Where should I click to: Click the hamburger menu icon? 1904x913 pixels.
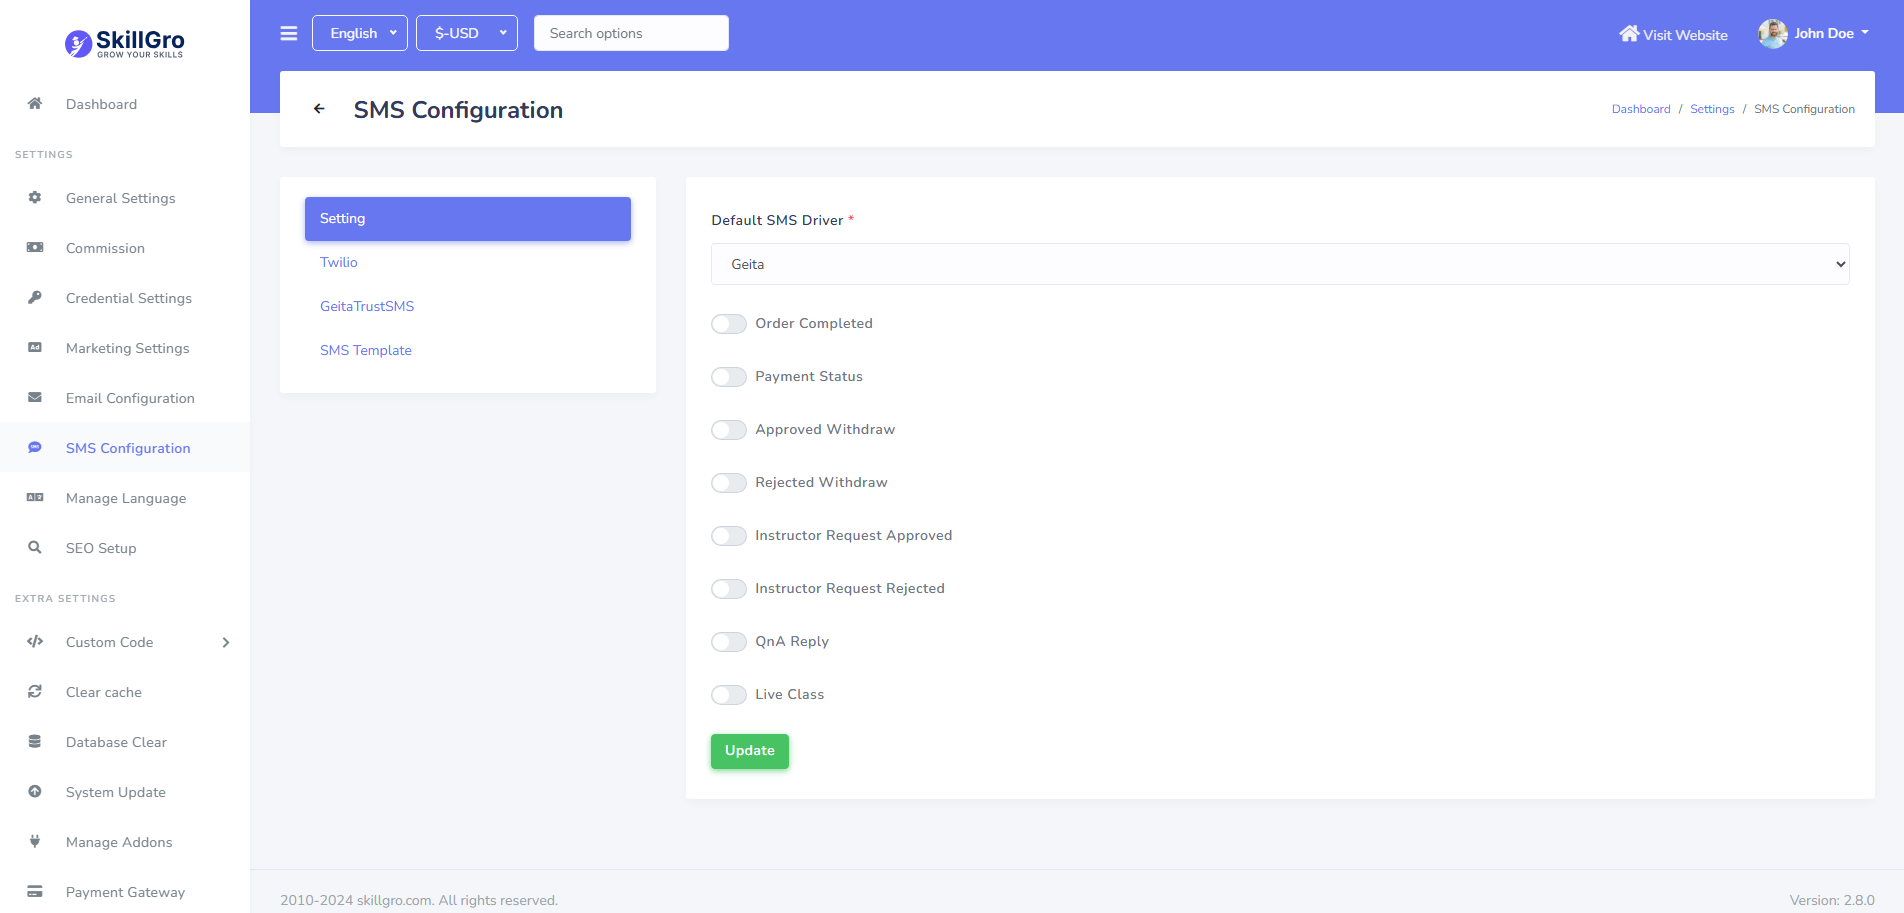point(289,33)
